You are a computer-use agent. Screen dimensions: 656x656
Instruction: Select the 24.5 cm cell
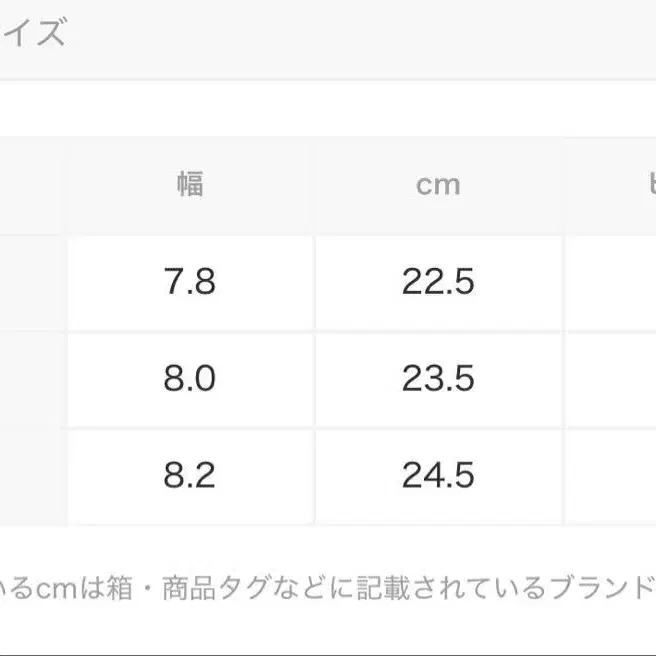pyautogui.click(x=438, y=475)
